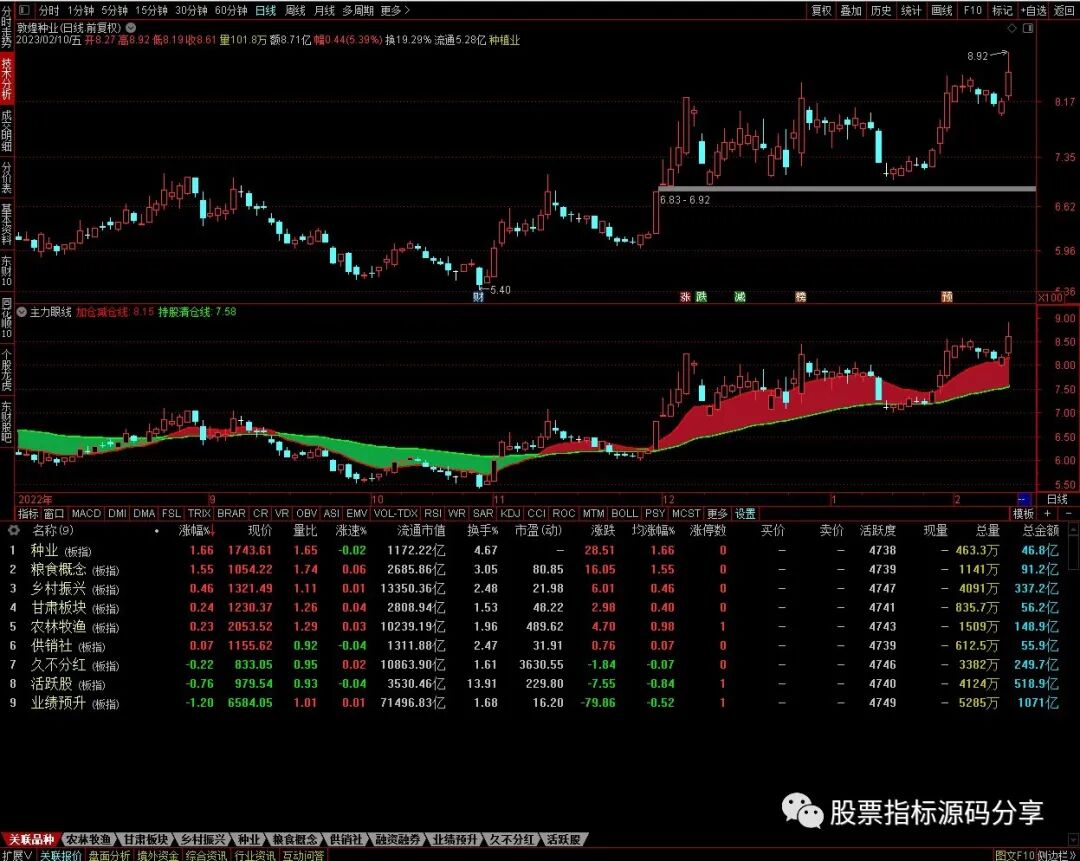
Task: Select MCST indicator
Action: point(685,513)
